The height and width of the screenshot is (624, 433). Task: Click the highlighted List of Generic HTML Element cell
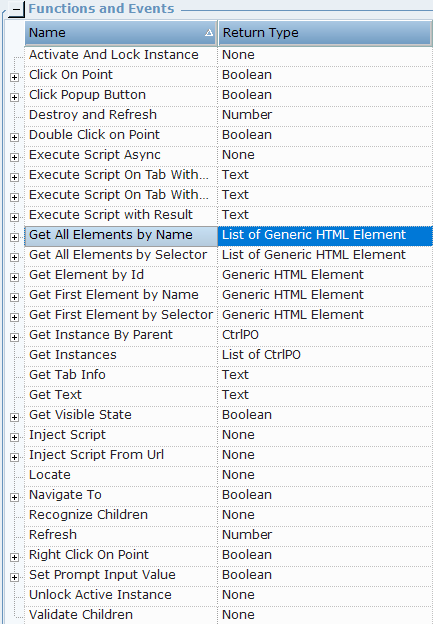[x=325, y=236]
